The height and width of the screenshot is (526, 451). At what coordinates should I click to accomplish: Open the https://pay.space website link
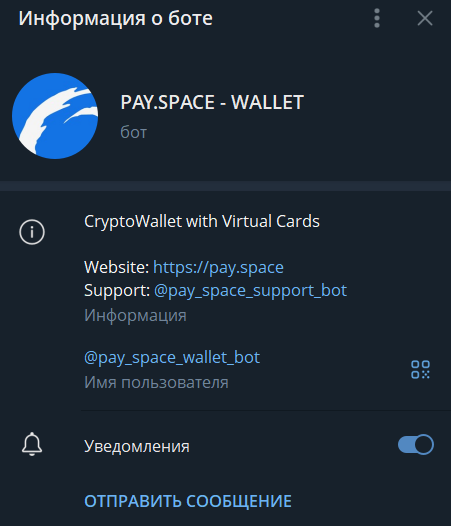pos(218,267)
